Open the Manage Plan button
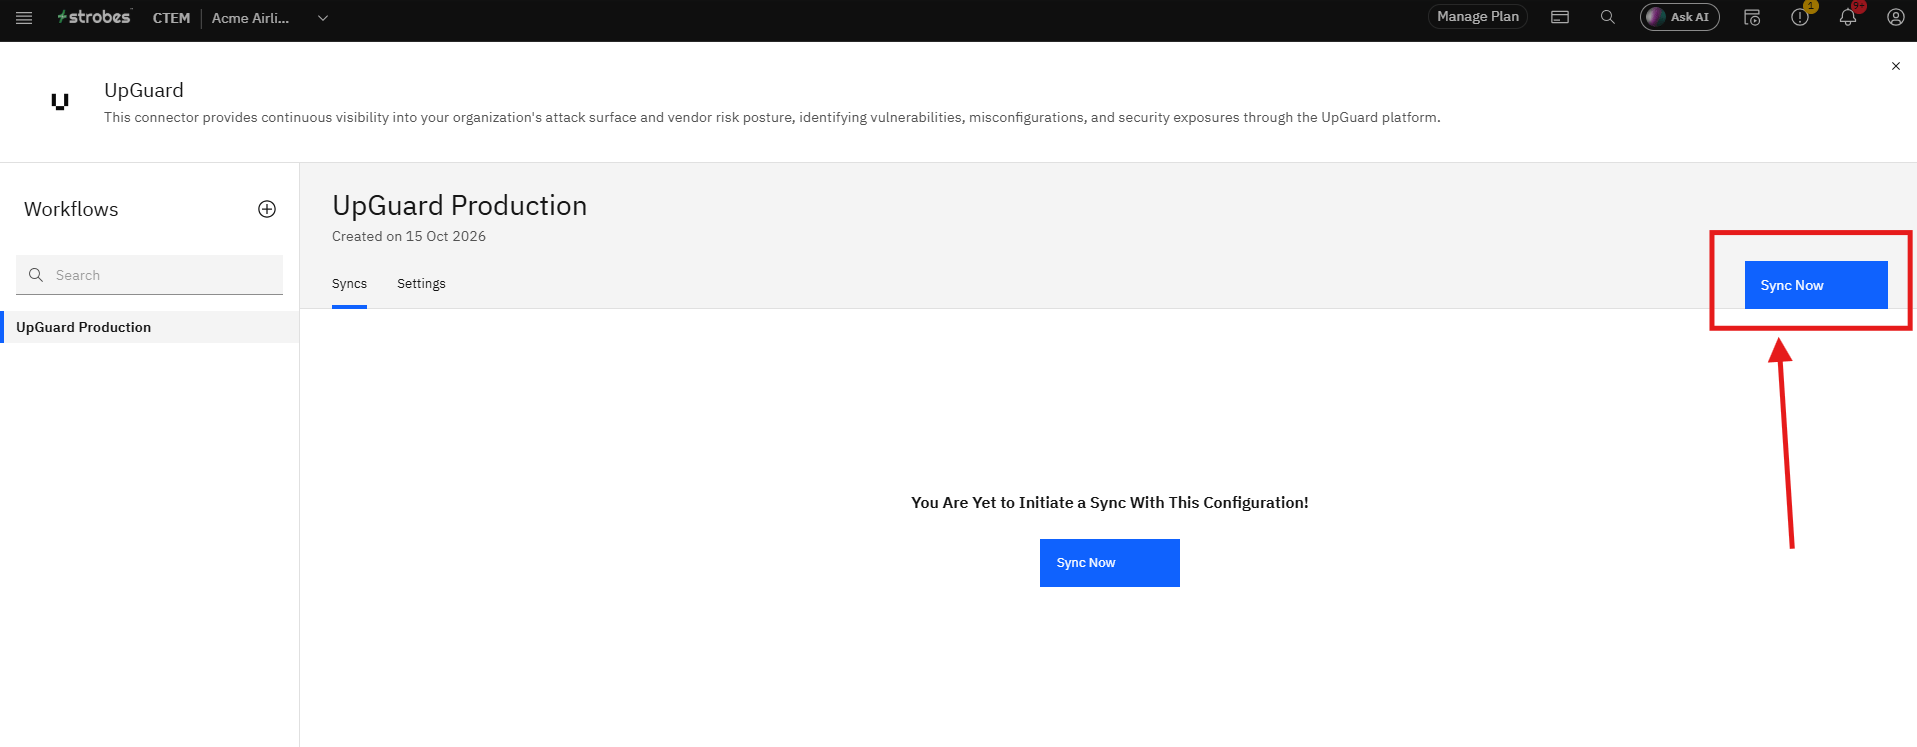The width and height of the screenshot is (1917, 747). point(1478,17)
